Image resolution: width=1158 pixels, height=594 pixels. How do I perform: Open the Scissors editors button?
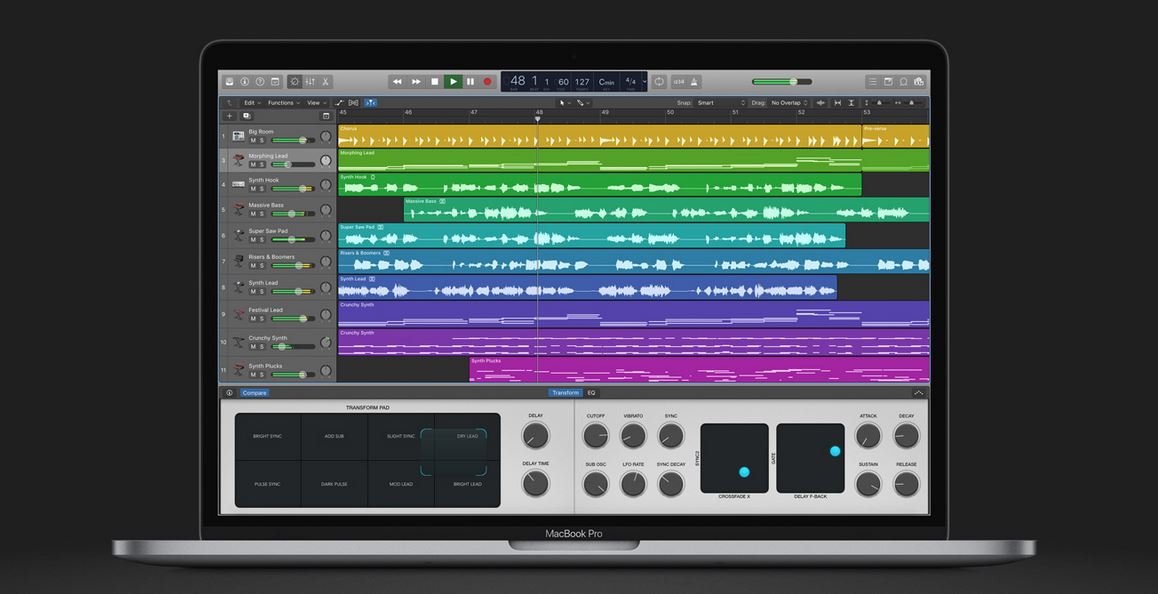[x=325, y=81]
